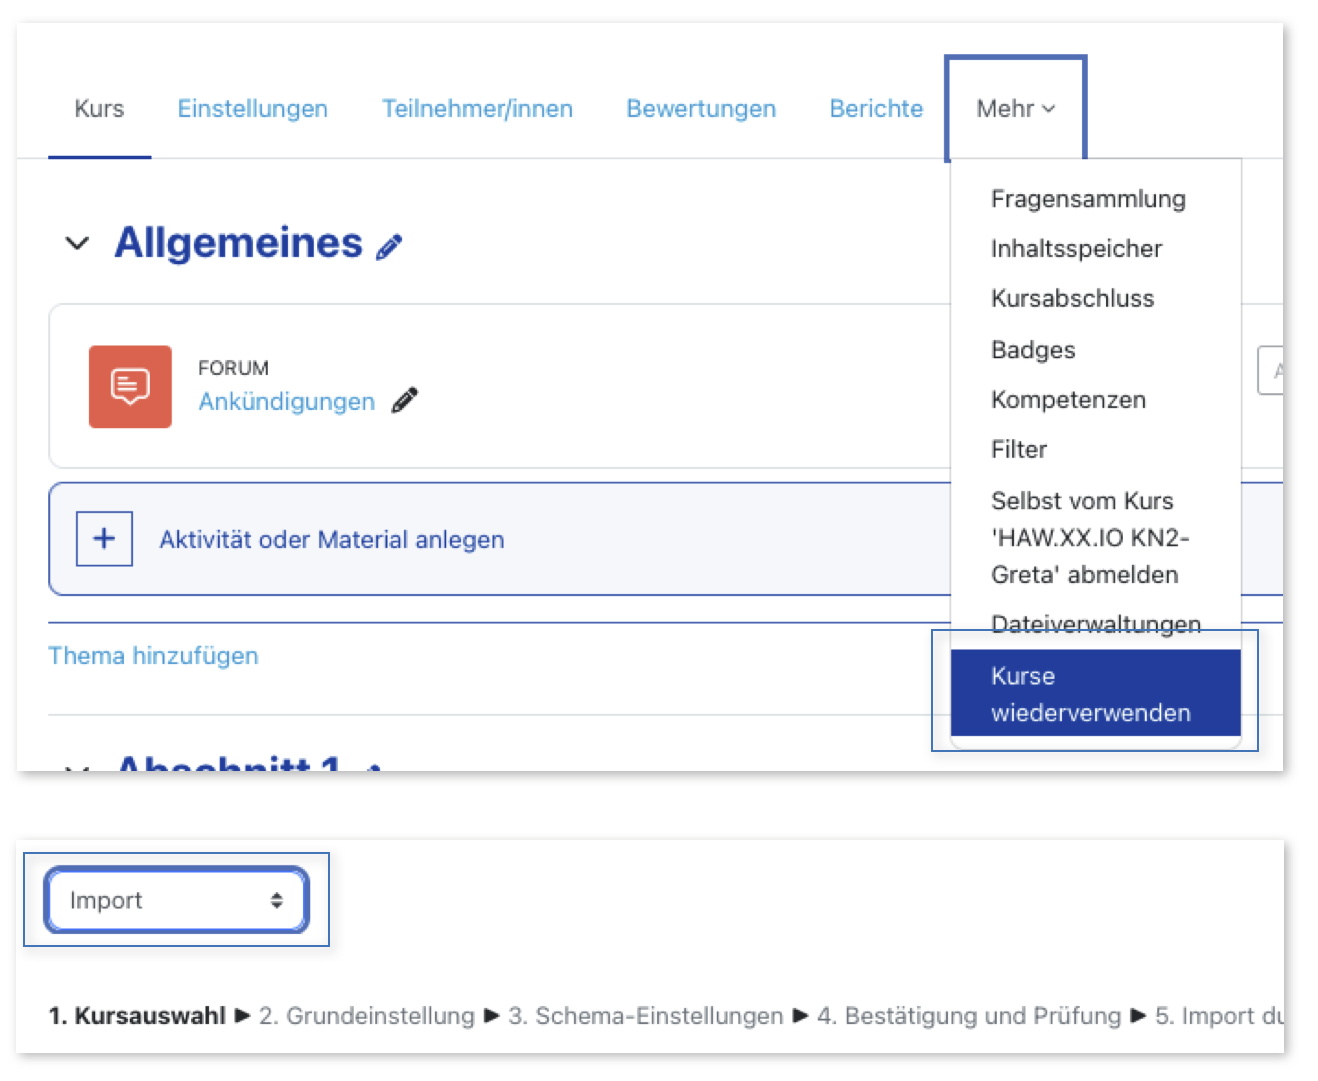Image resolution: width=1318 pixels, height=1081 pixels.
Task: Go to the Berichte tab
Action: (x=876, y=109)
